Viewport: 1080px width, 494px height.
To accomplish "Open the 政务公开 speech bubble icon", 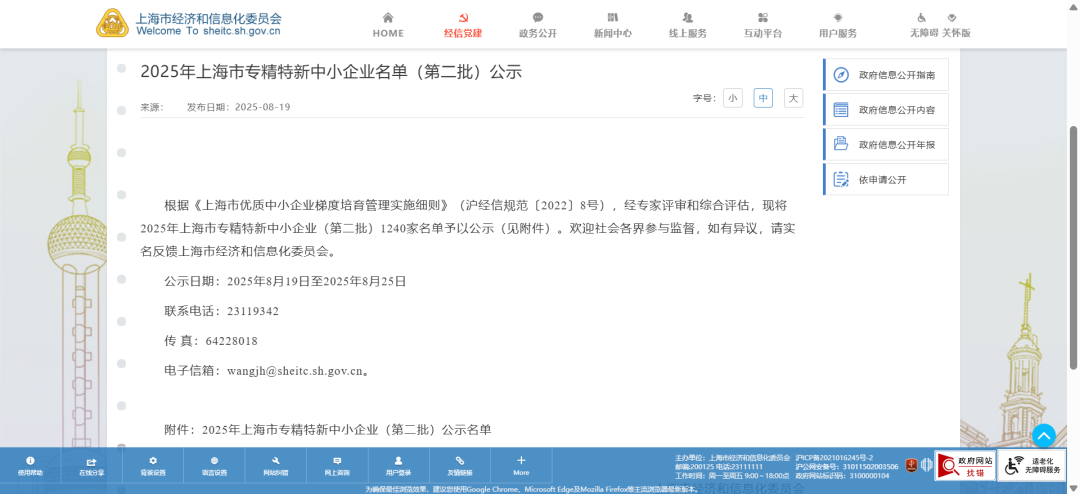I will coord(538,18).
